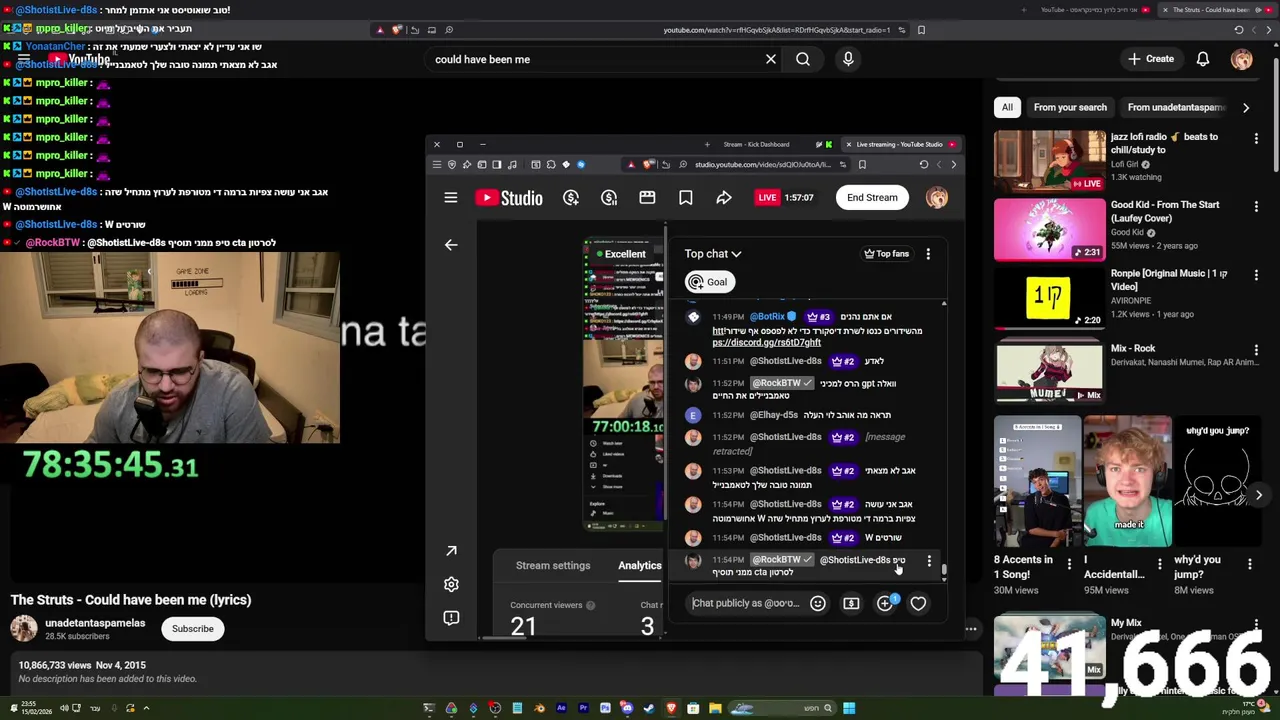Switch to Stream settings tab

pos(553,566)
